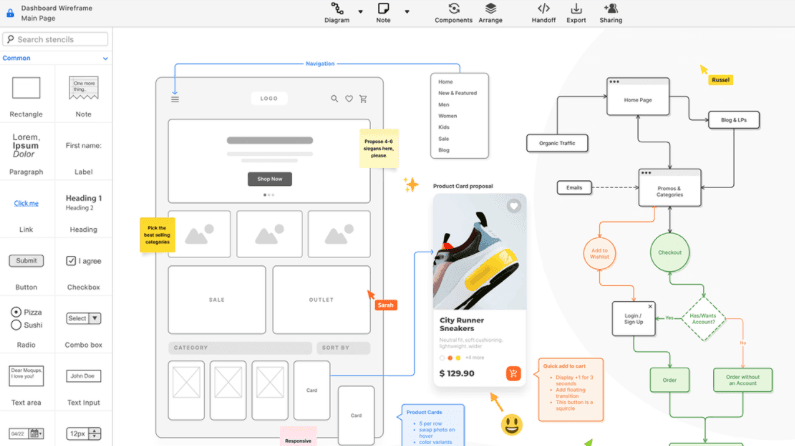Select the Order without an Account node
Viewport: 795px width, 446px height.
(x=743, y=380)
